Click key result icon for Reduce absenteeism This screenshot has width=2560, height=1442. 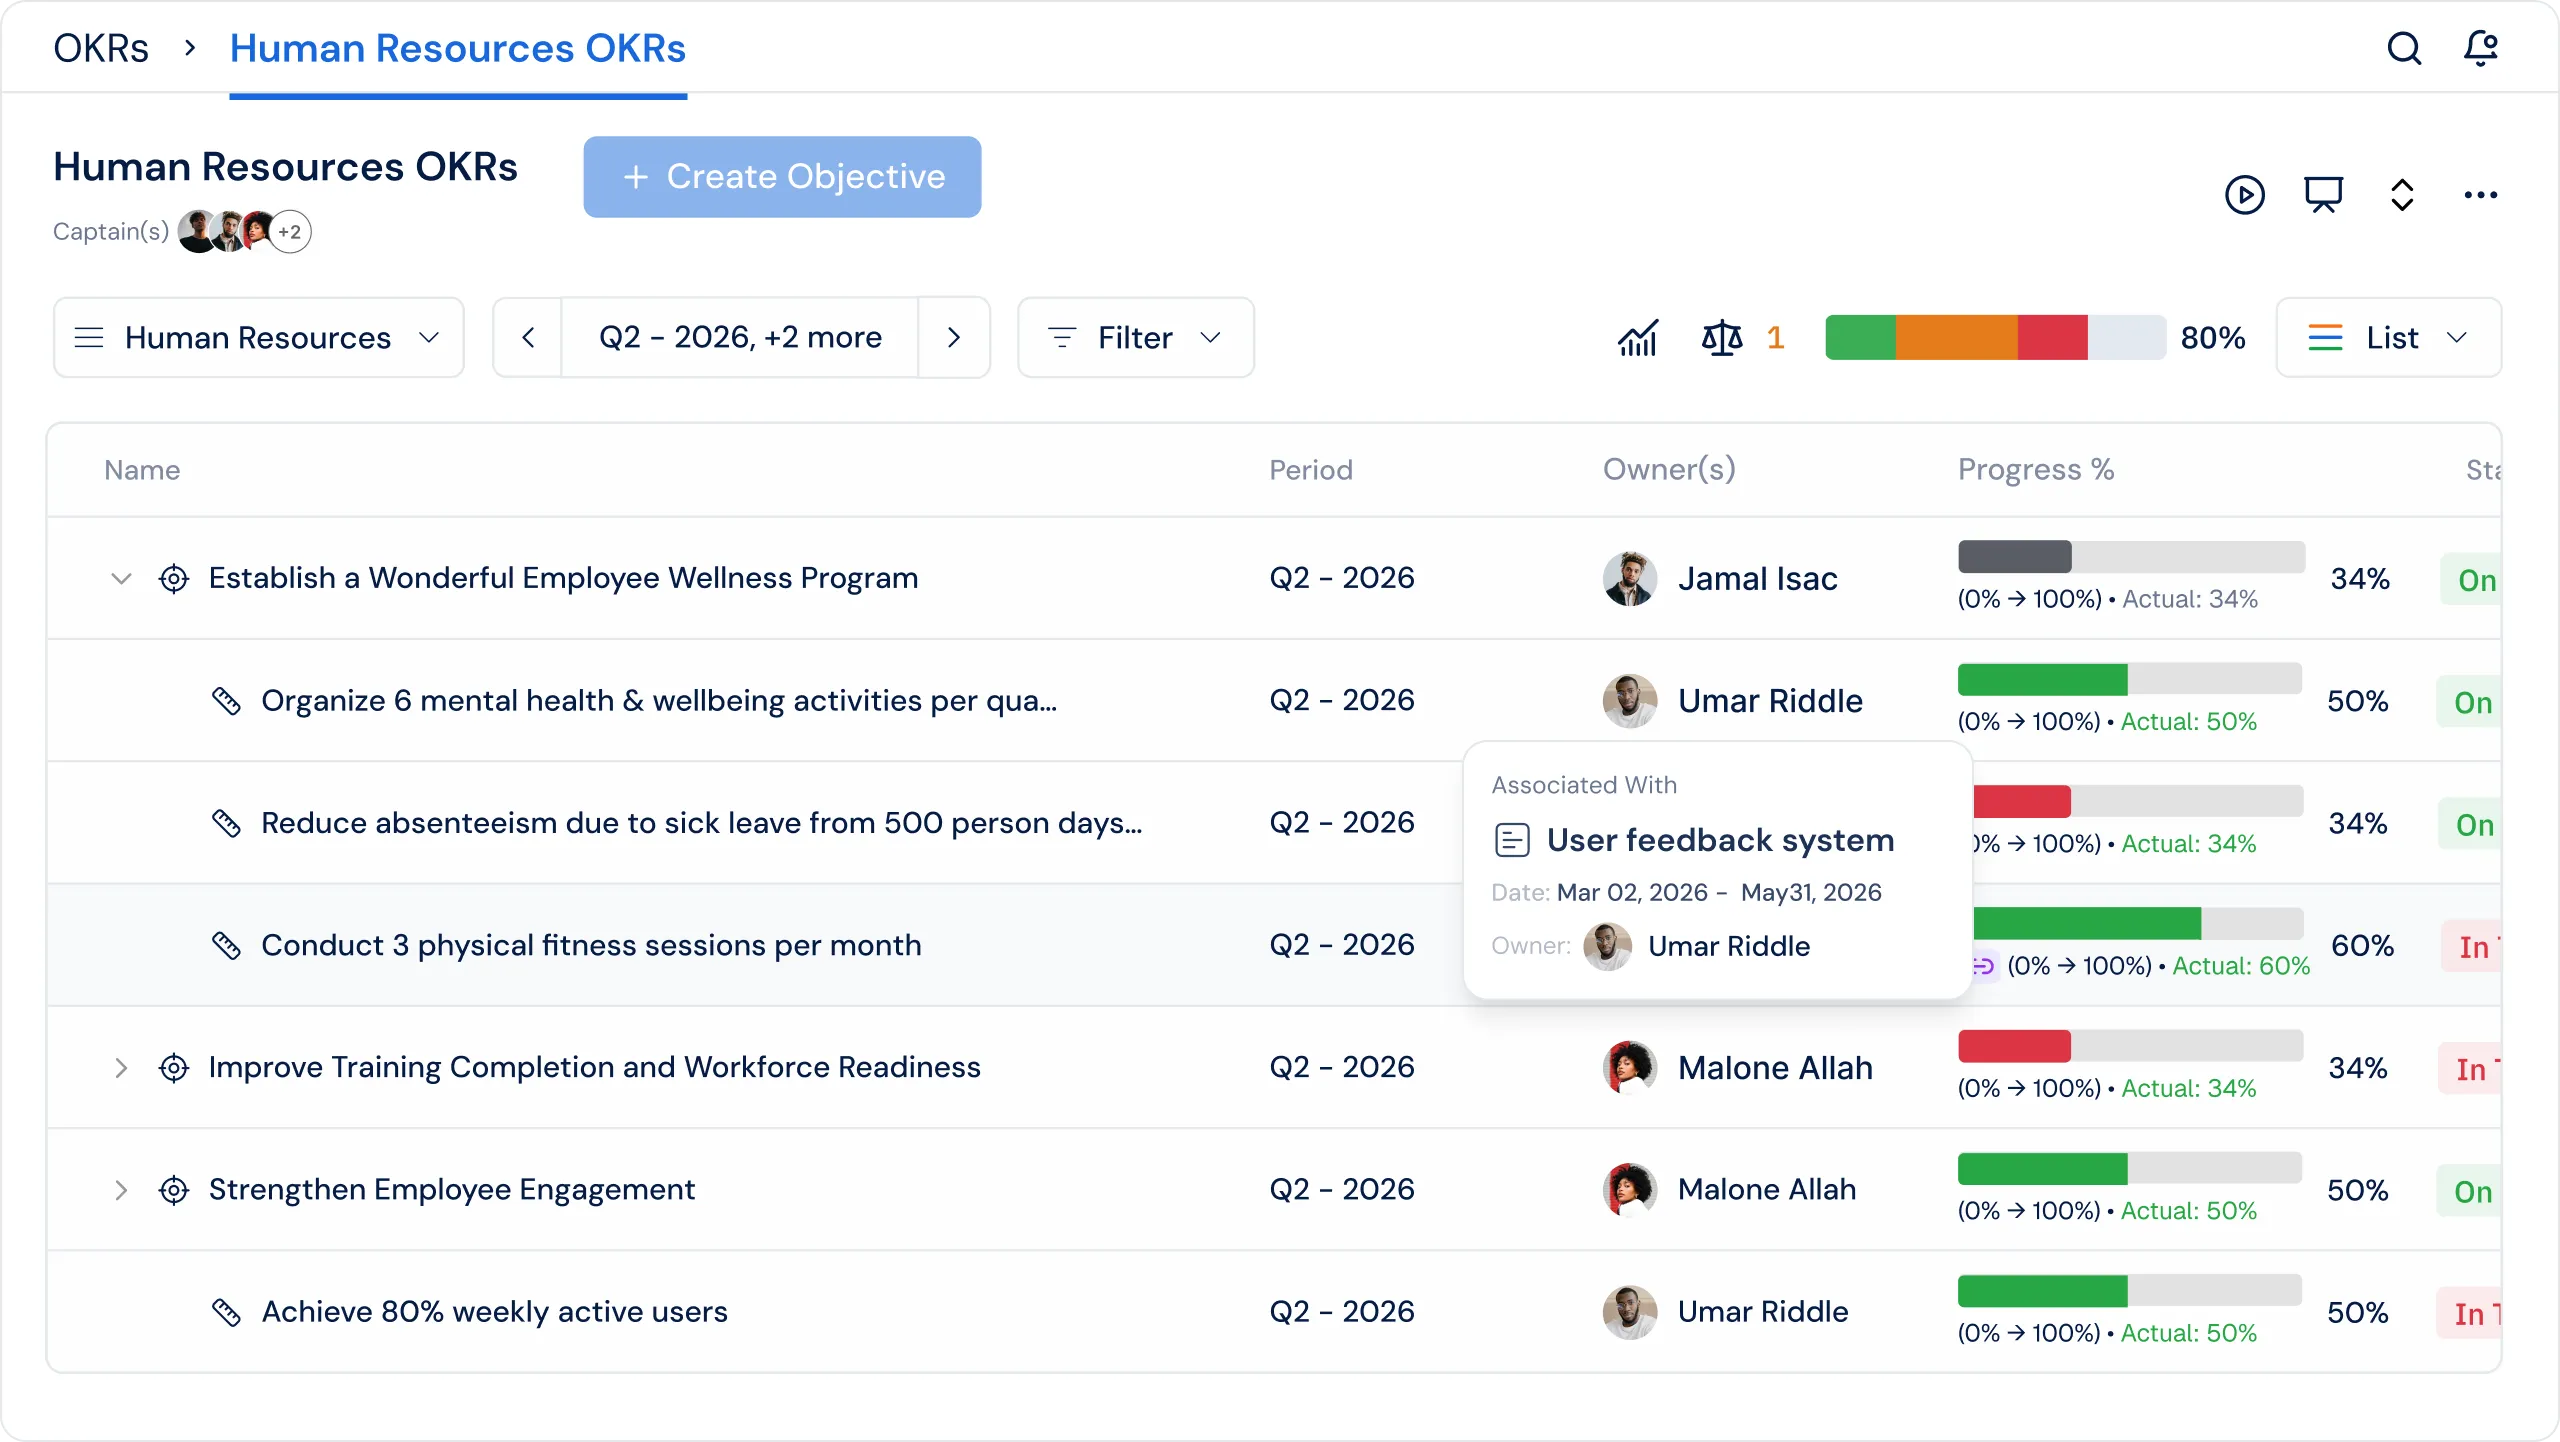coord(226,823)
